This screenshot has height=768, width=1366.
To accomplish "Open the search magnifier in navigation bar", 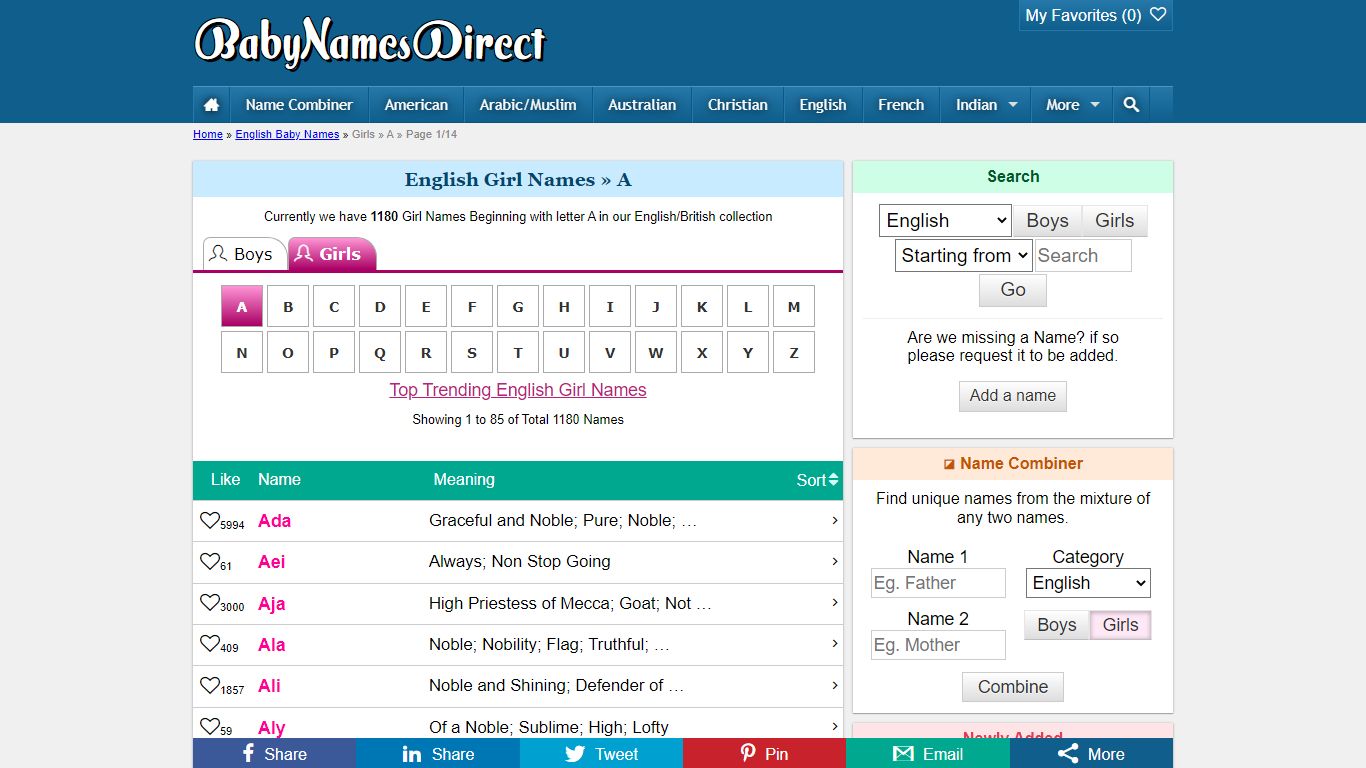I will click(1131, 104).
